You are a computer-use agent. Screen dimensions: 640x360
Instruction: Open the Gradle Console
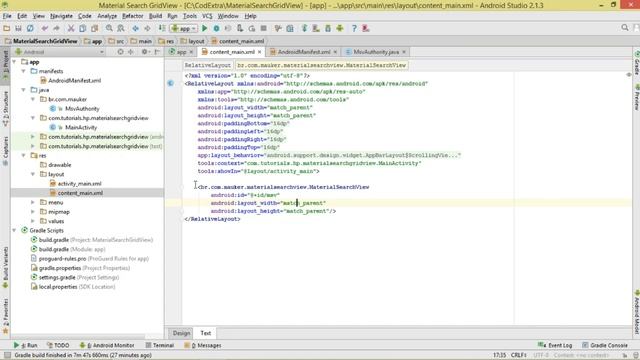tap(605, 345)
